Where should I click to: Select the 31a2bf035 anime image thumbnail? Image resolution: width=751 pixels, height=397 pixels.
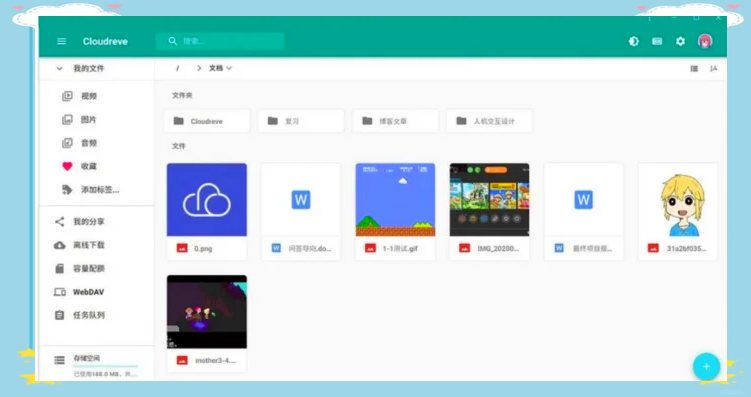pos(678,200)
